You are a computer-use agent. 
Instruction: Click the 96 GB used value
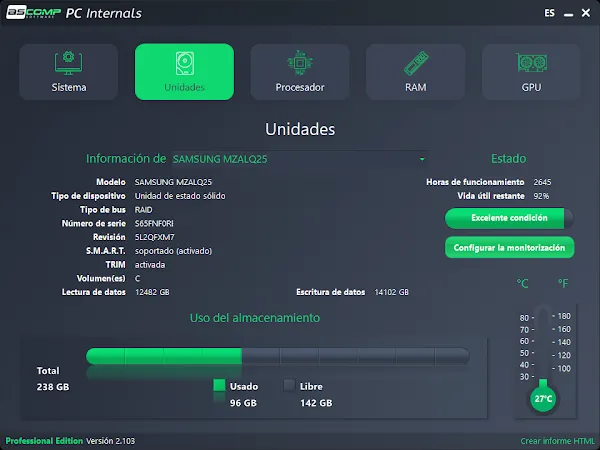click(x=243, y=403)
